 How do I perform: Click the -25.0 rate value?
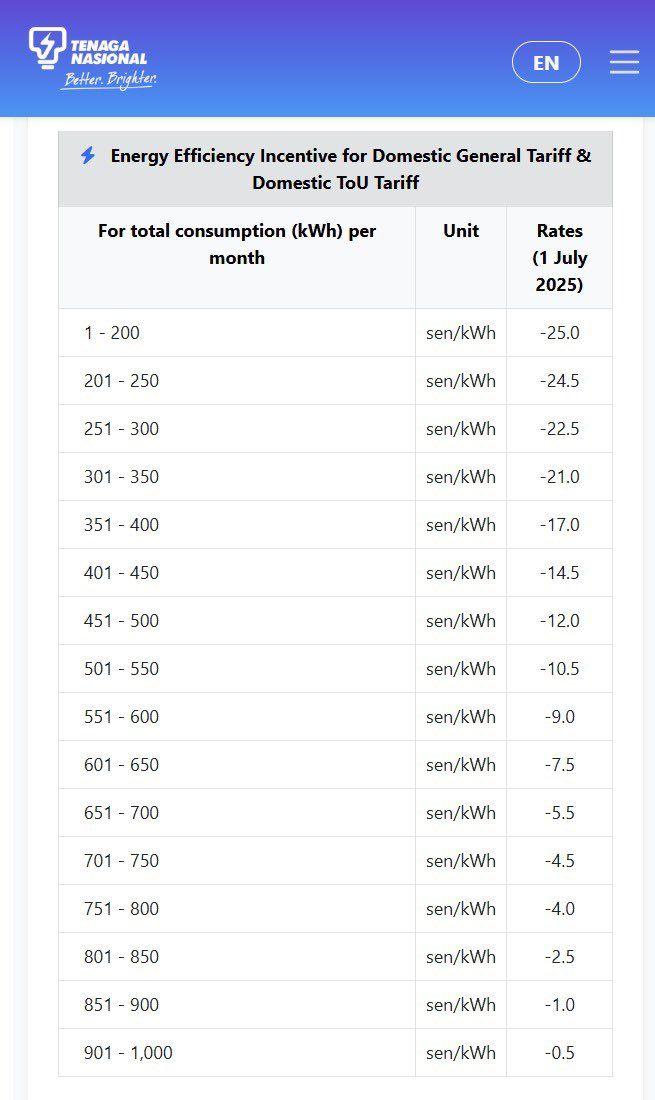click(559, 333)
